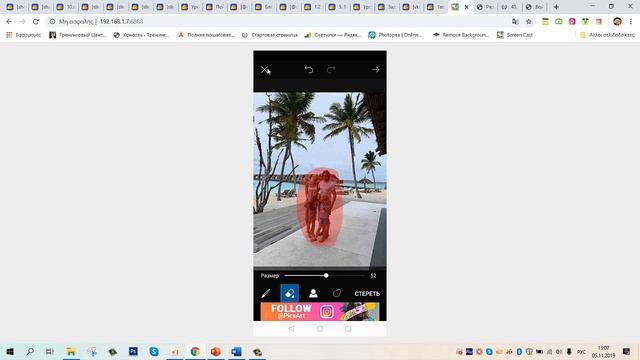640x360 pixels.
Task: Go back in browser history
Action: click(x=9, y=22)
